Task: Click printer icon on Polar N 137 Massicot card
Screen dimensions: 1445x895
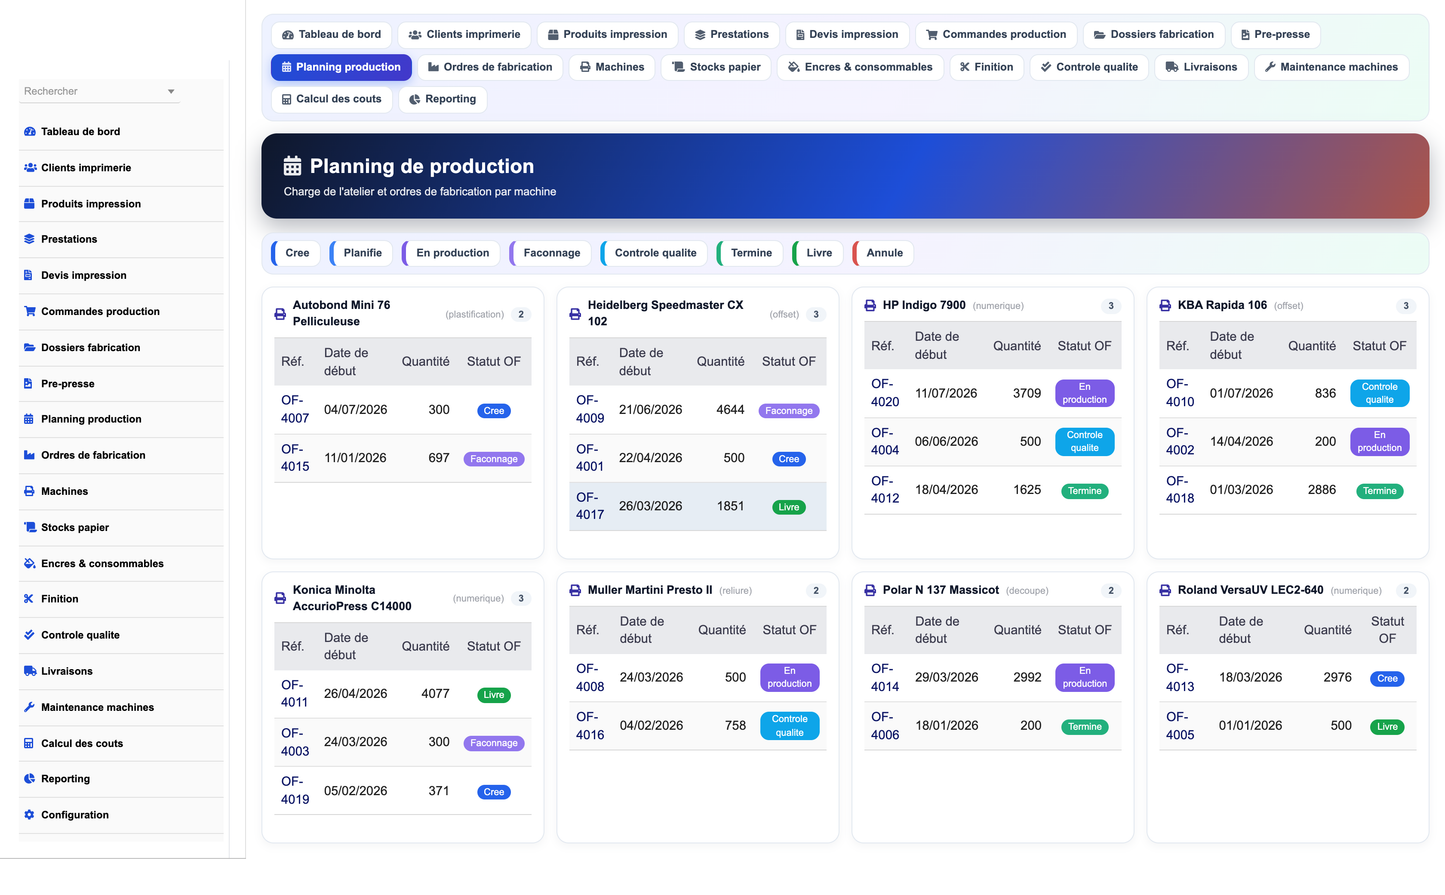Action: (x=870, y=591)
